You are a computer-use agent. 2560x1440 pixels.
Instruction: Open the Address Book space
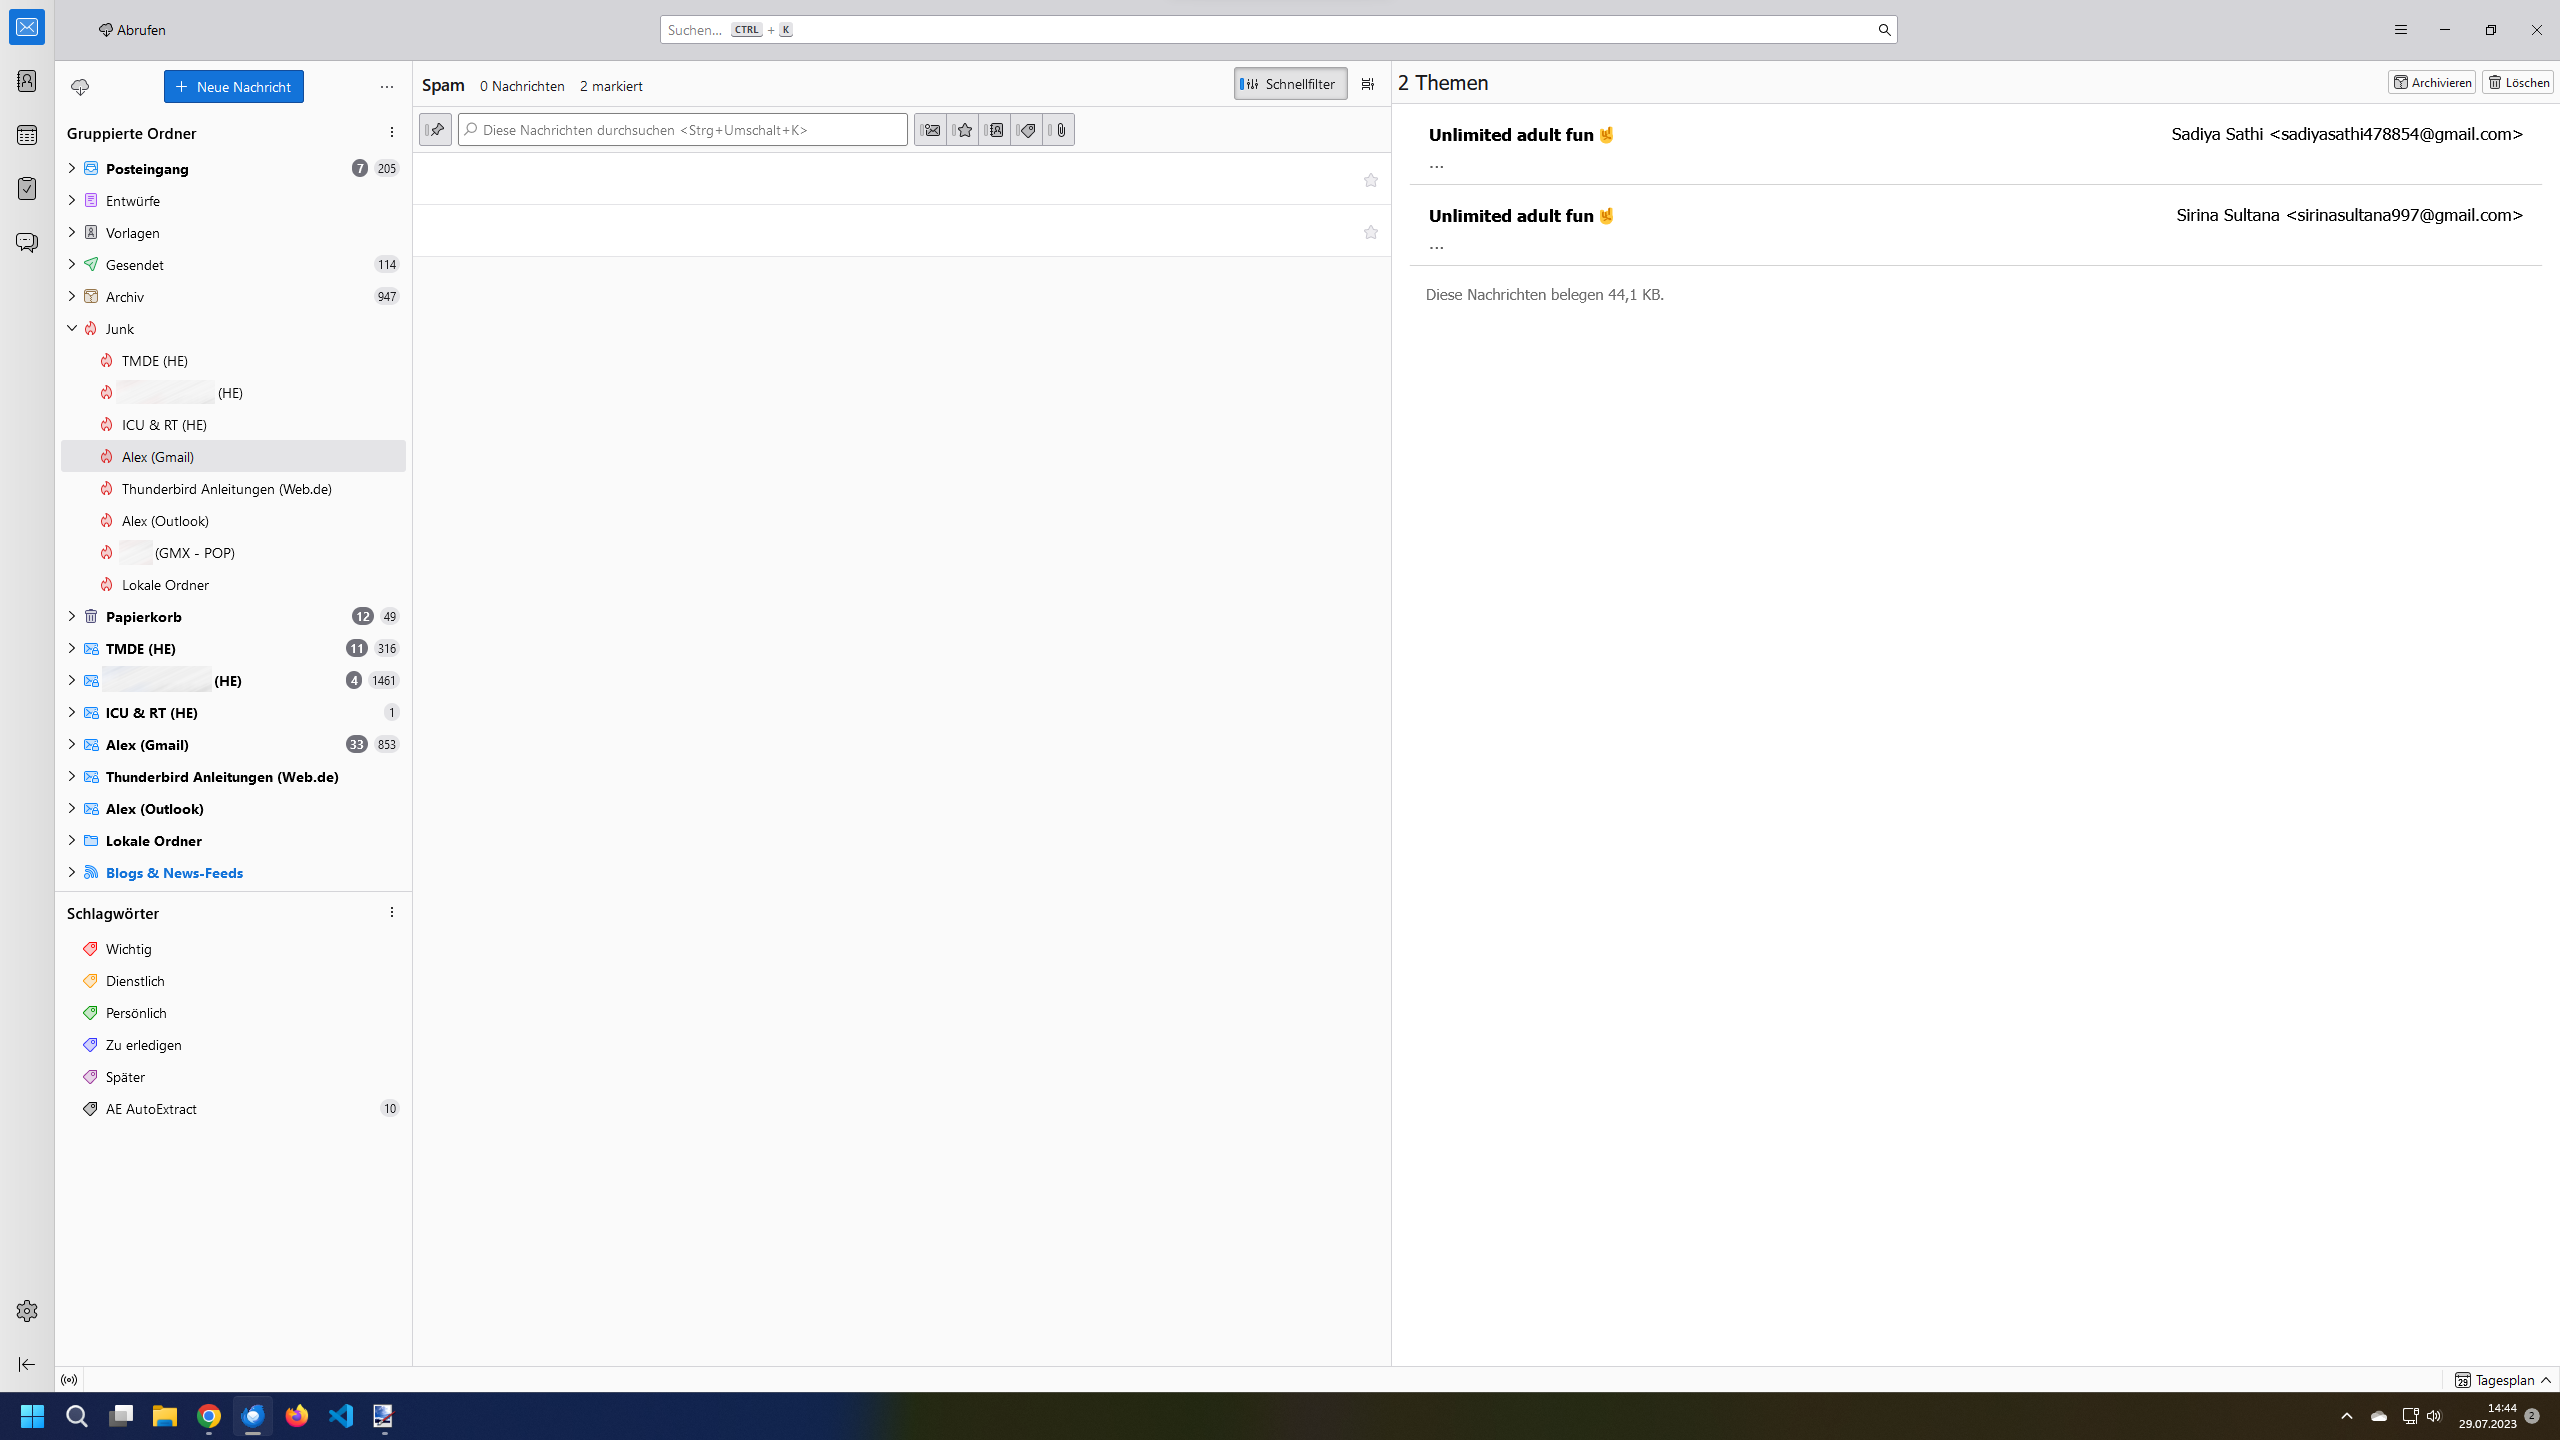click(27, 81)
